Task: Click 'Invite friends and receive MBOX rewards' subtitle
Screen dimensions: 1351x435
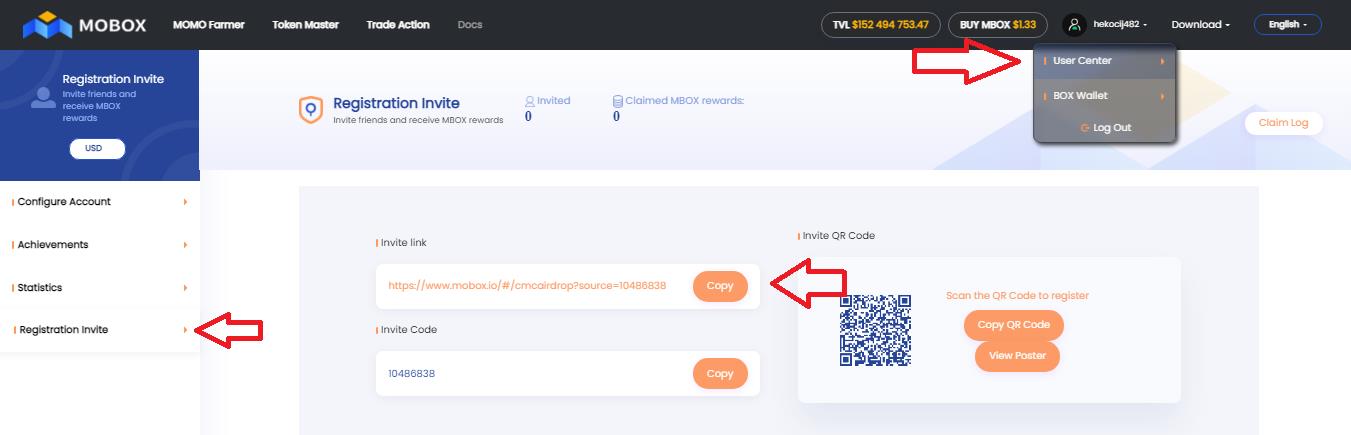Action: (x=418, y=121)
